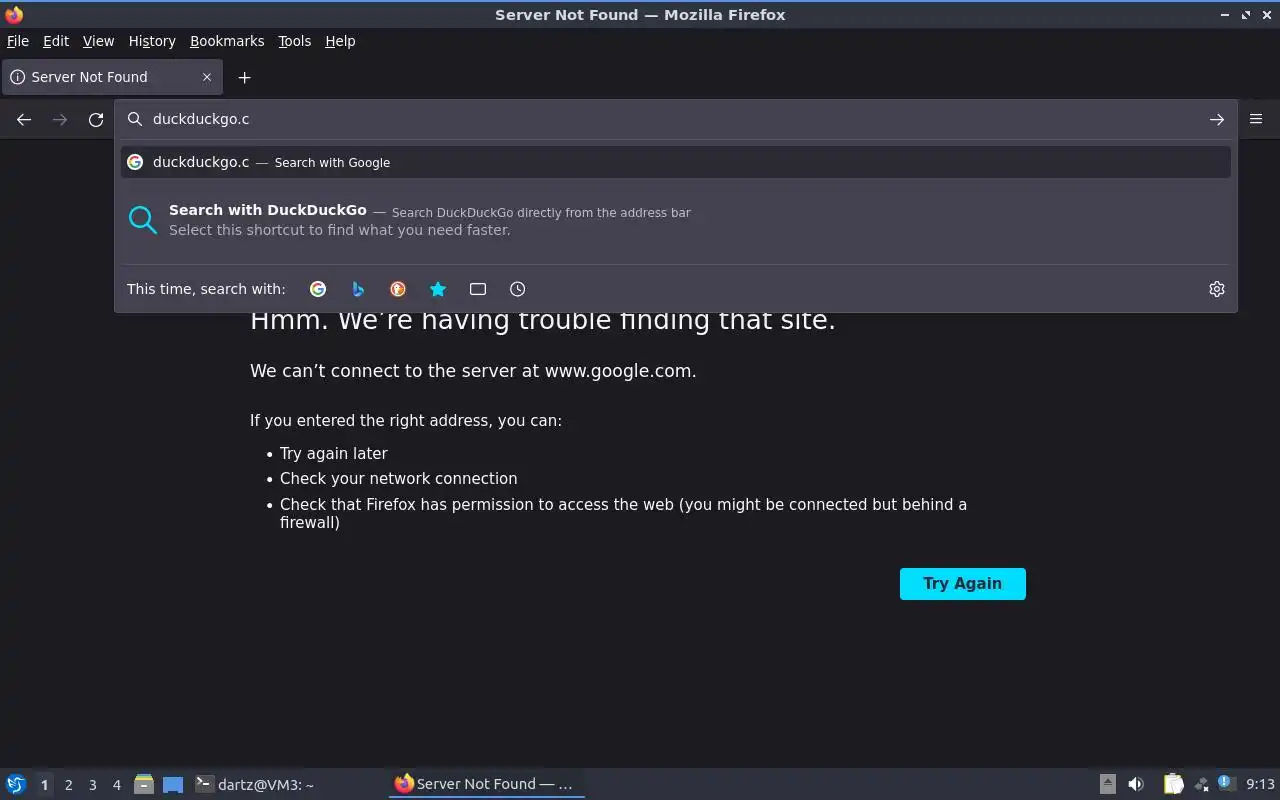
Task: Open file manager icon in taskbar
Action: (143, 784)
